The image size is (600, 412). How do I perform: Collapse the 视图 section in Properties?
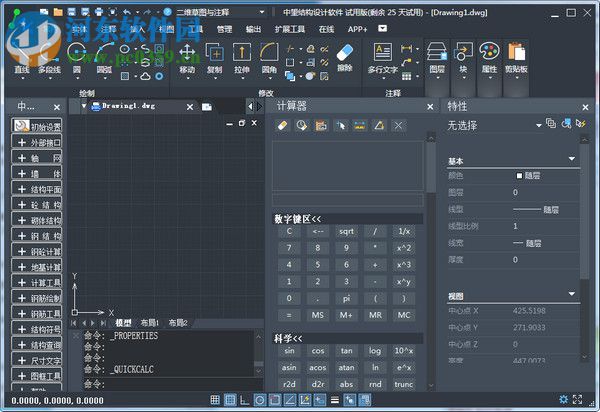coord(572,294)
